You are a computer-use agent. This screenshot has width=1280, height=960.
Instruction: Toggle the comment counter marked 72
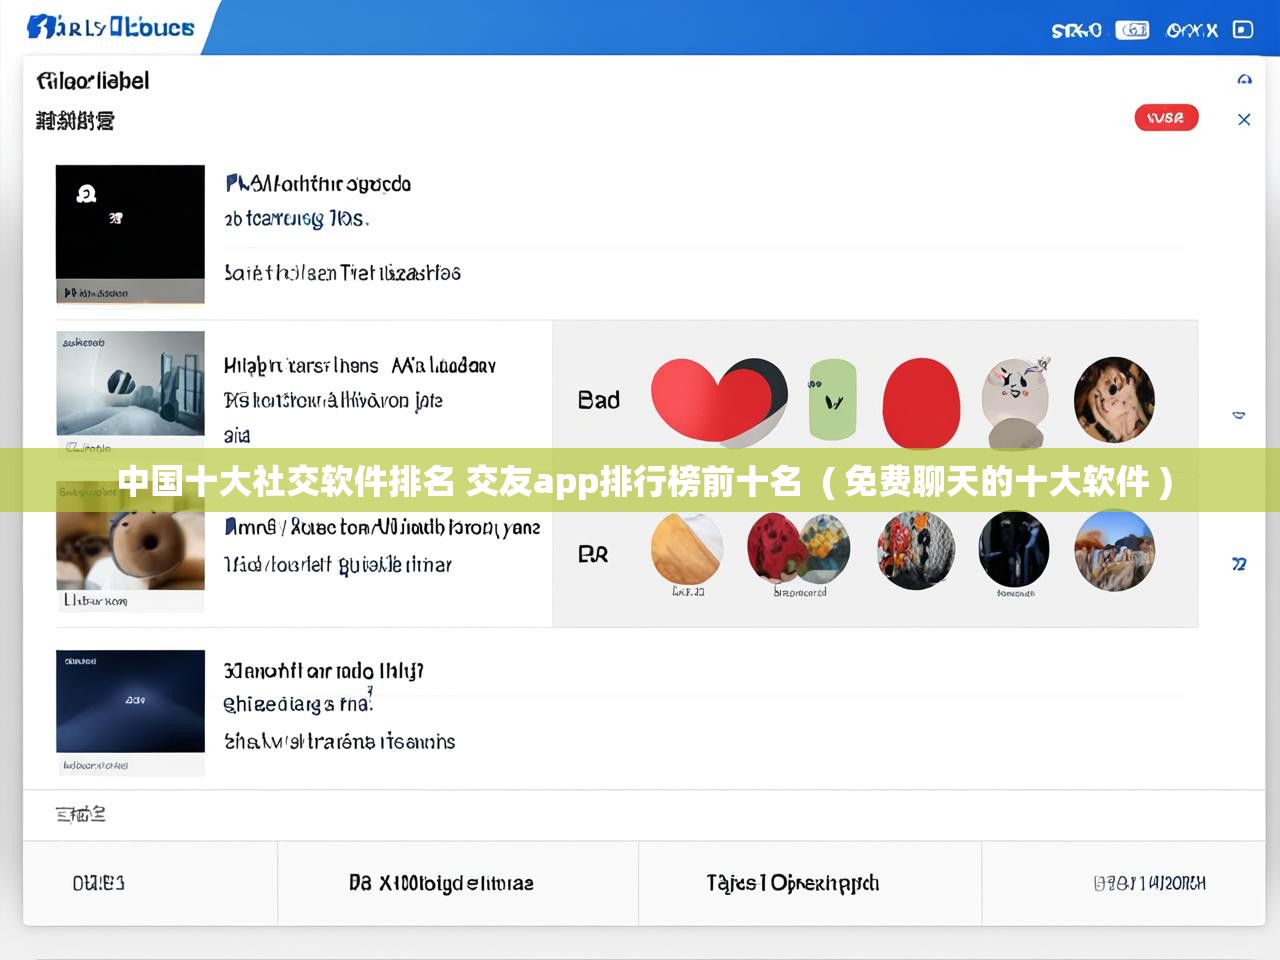pos(1238,565)
